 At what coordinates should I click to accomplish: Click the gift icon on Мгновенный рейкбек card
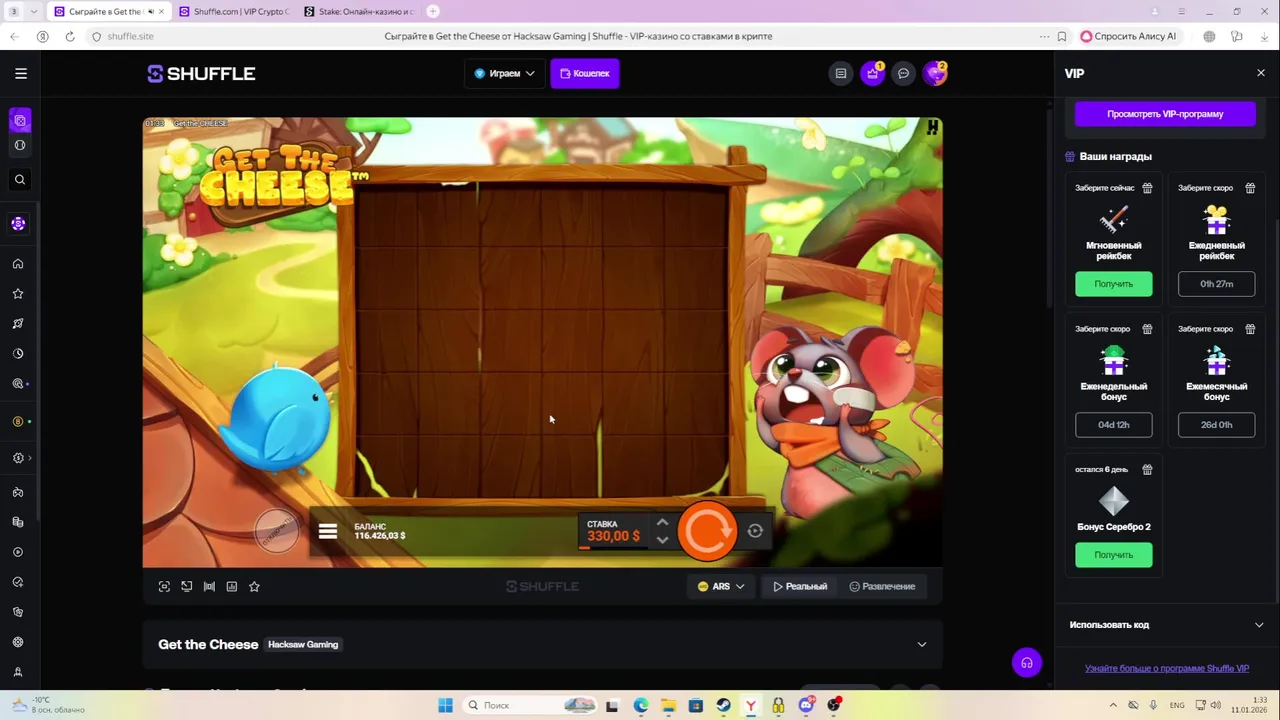[1147, 188]
